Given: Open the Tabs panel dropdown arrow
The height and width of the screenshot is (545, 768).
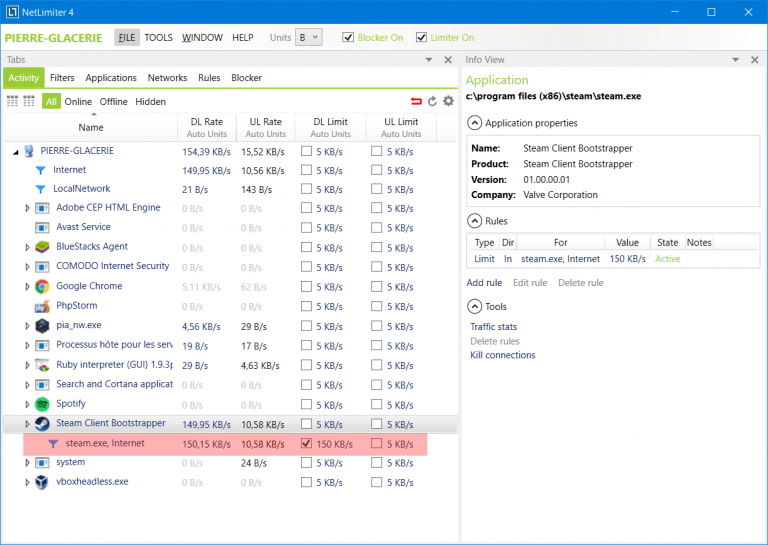Looking at the screenshot, I should tap(429, 60).
